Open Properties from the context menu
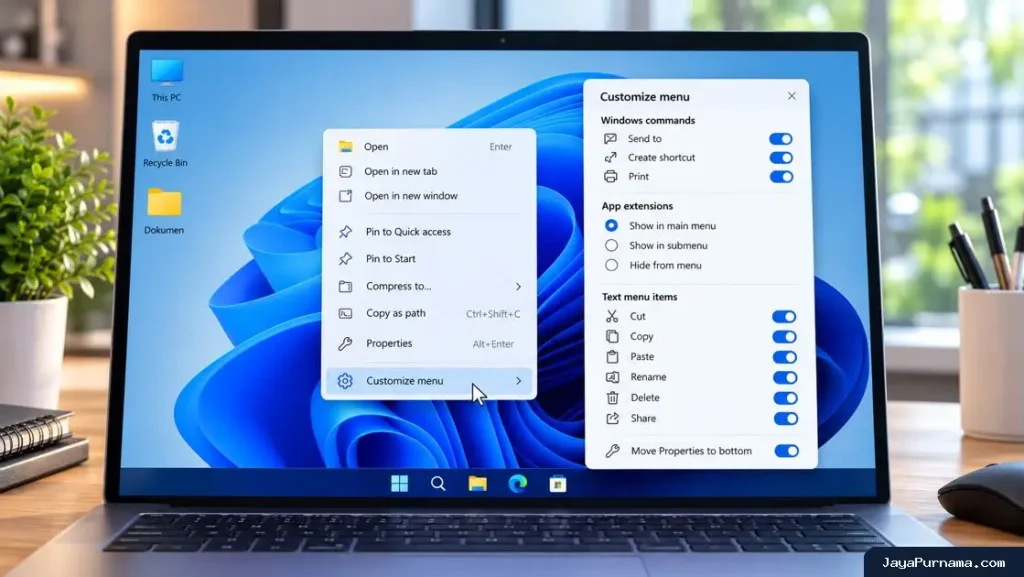 click(430, 343)
